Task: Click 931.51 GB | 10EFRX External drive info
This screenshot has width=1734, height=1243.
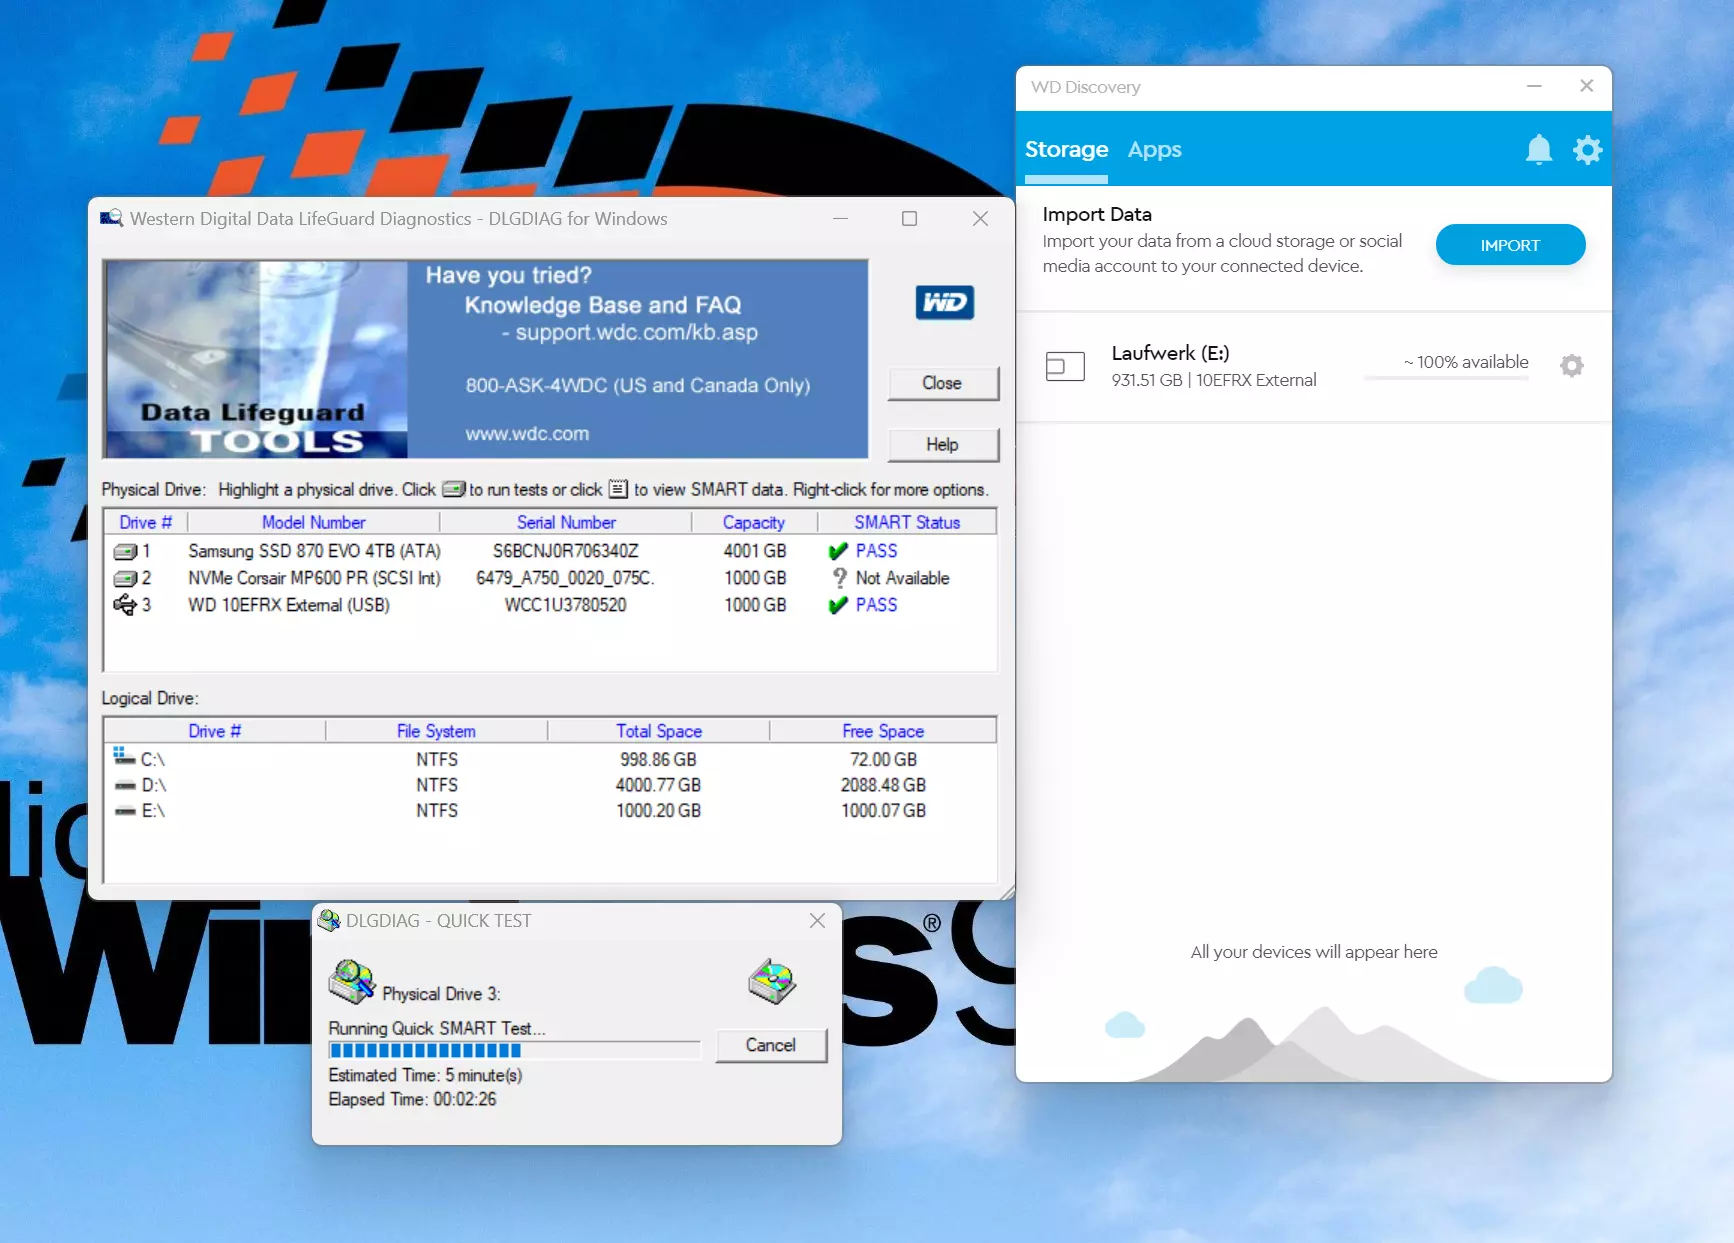Action: tap(1214, 380)
